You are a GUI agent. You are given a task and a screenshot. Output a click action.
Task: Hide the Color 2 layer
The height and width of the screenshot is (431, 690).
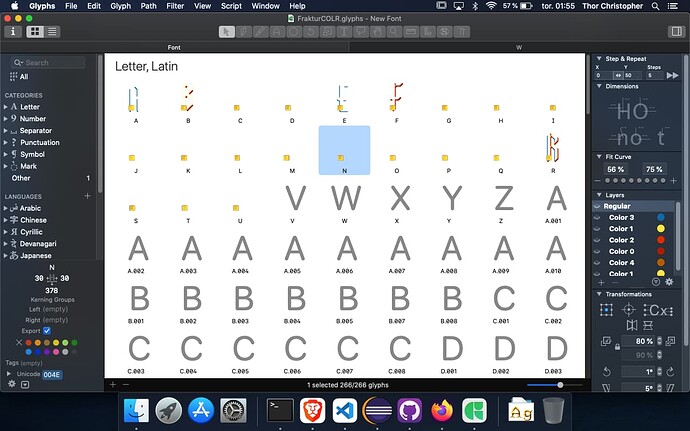click(x=597, y=240)
